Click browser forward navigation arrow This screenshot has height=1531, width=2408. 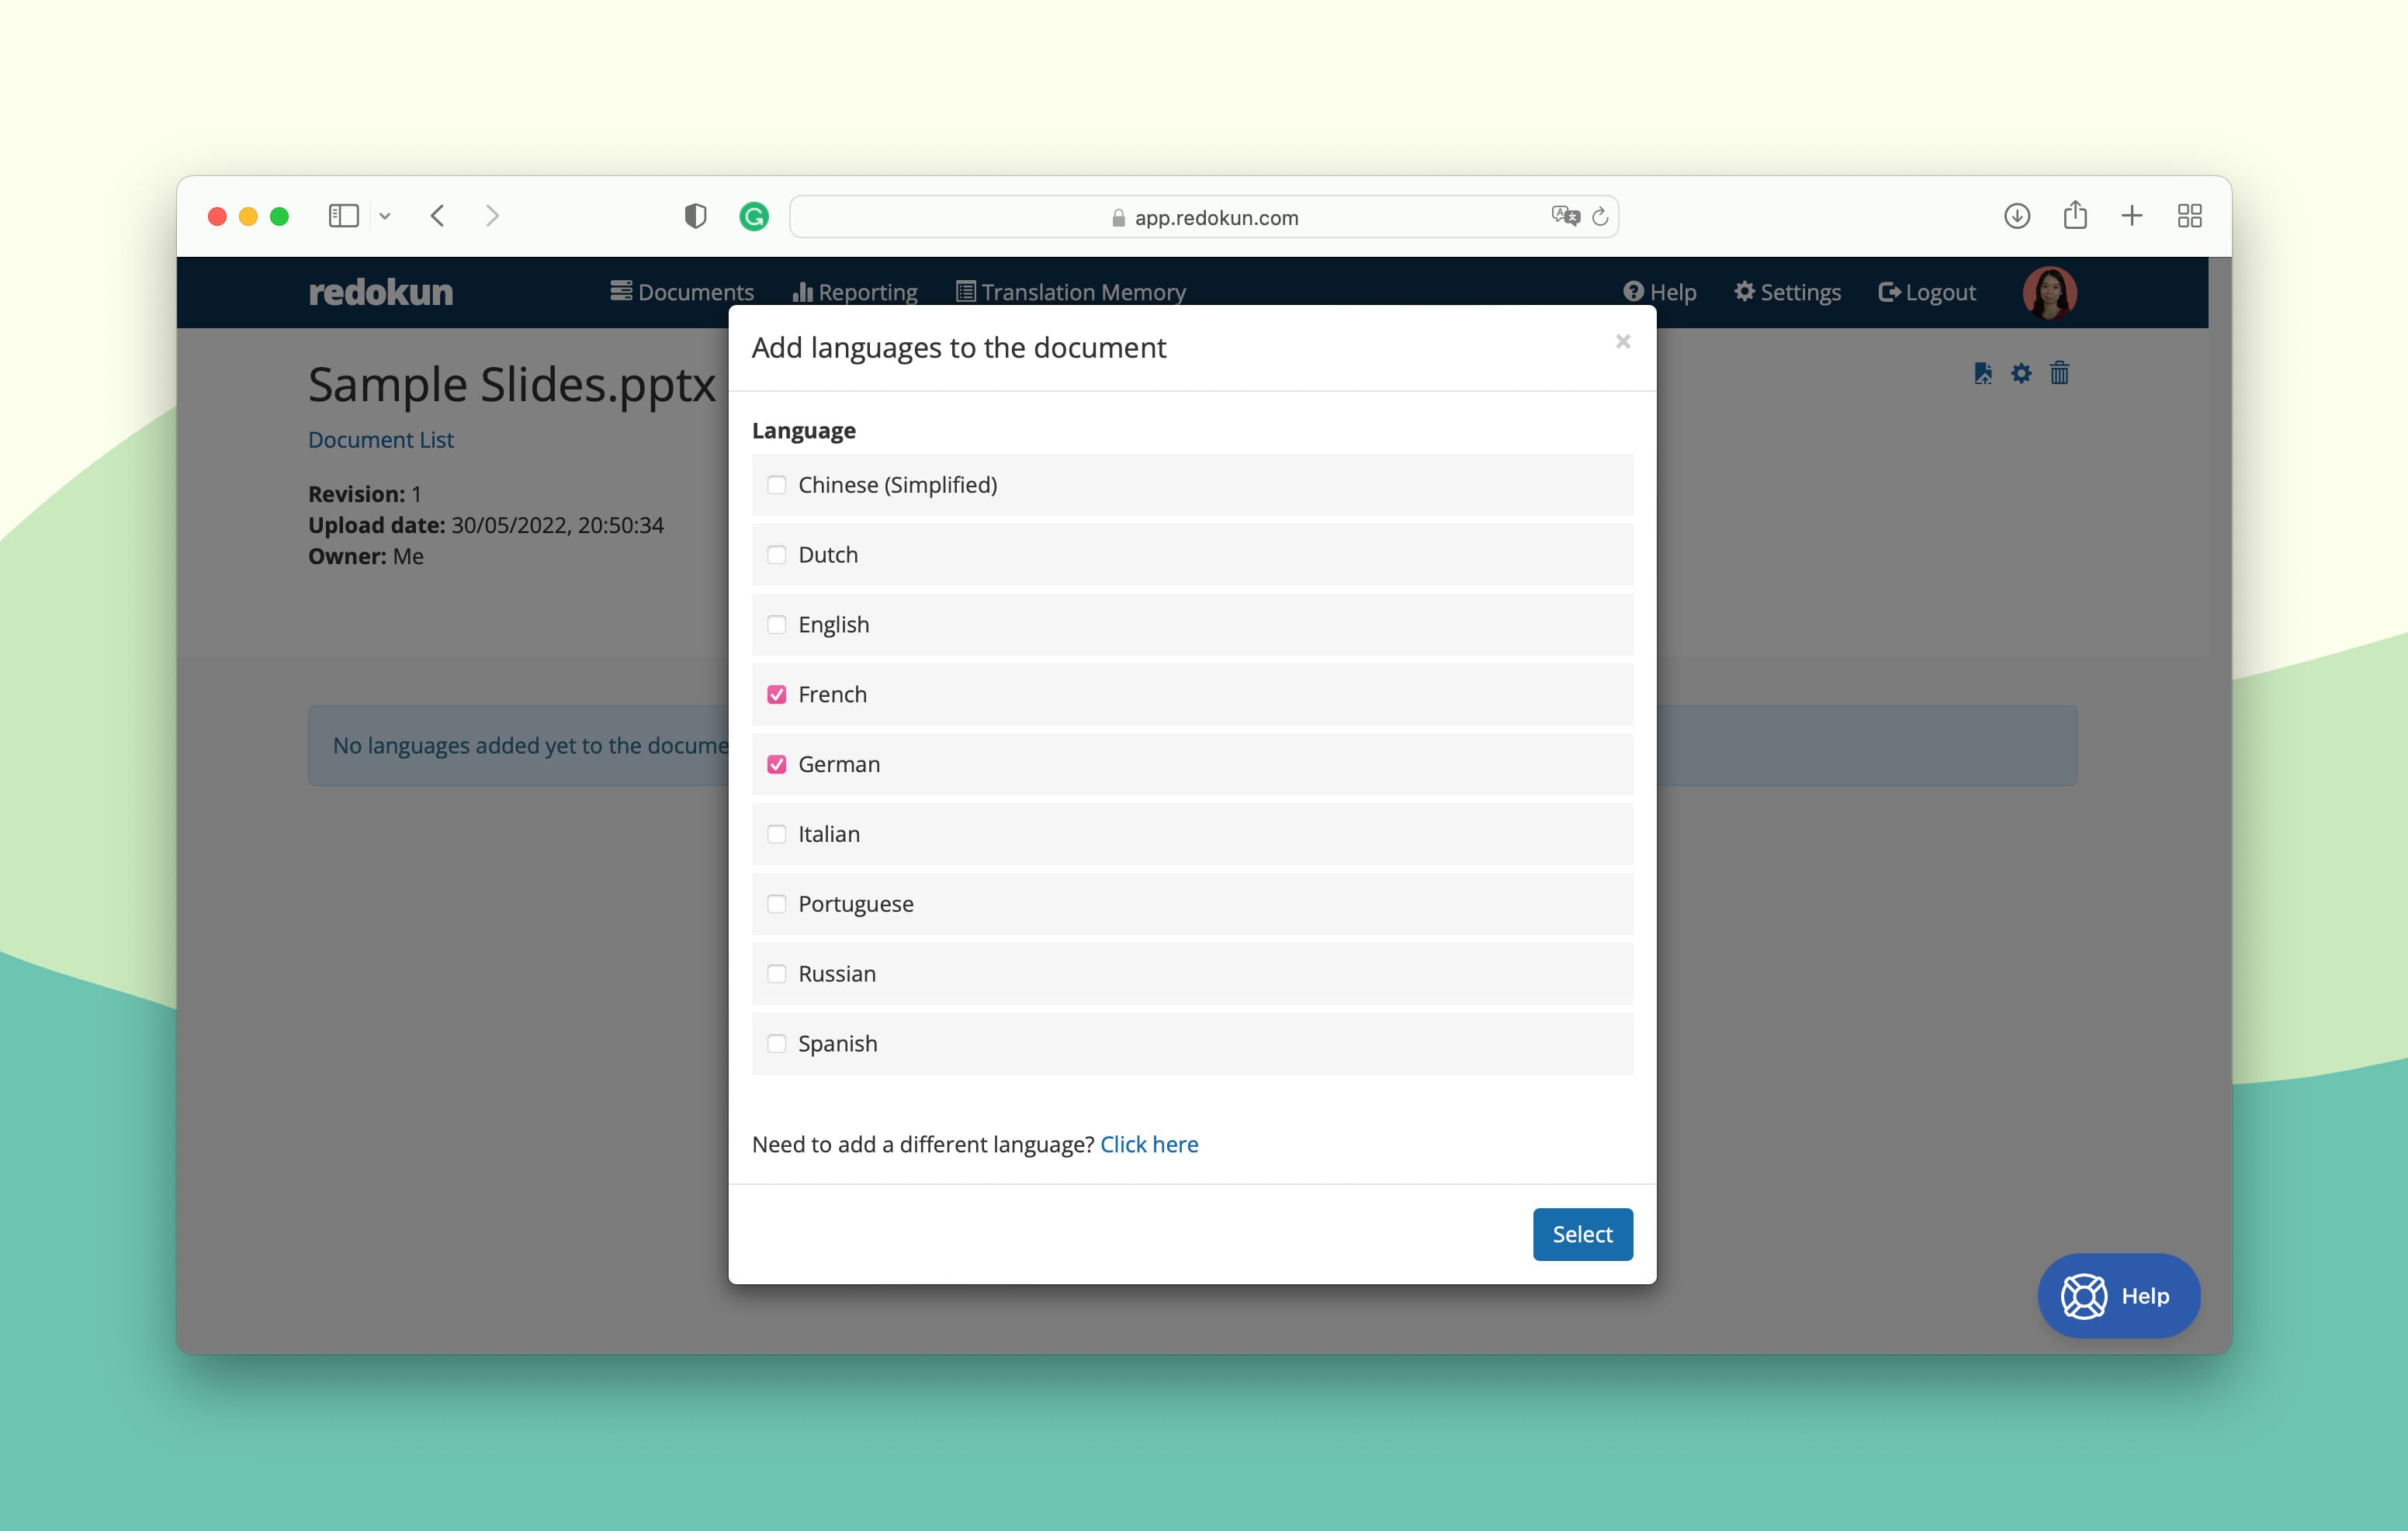pos(494,216)
